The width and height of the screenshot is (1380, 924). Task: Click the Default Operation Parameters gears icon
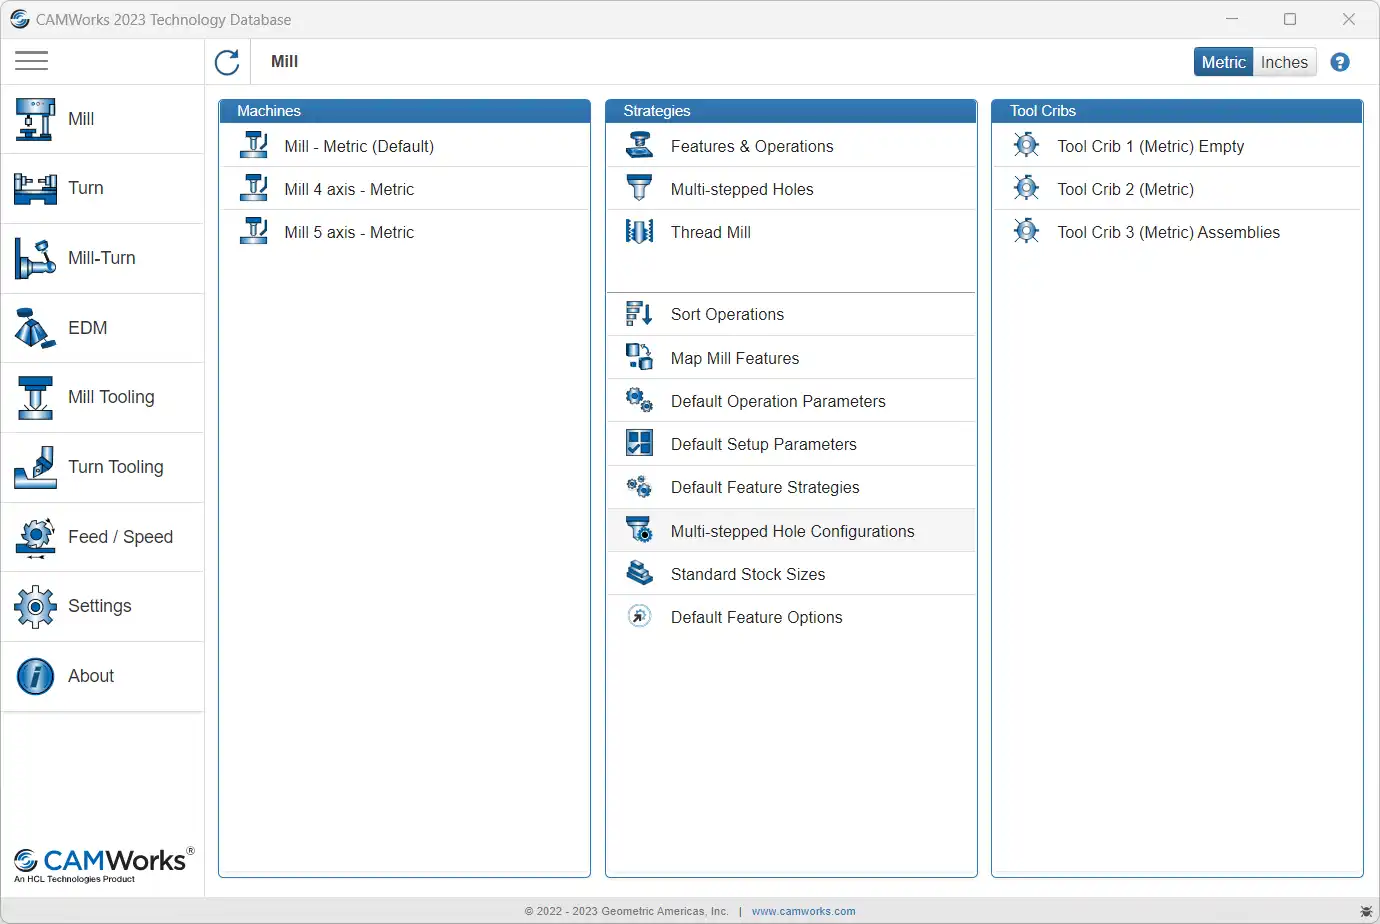tap(639, 400)
